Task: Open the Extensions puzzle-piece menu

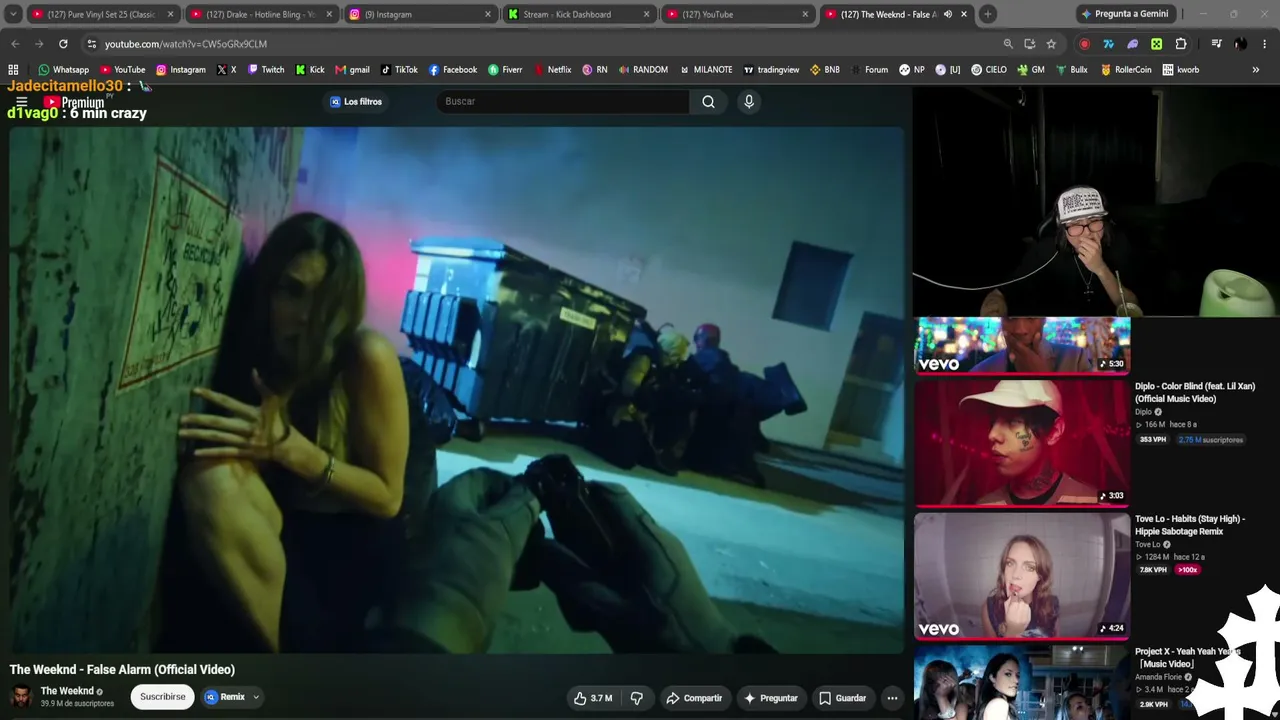Action: (x=1181, y=44)
